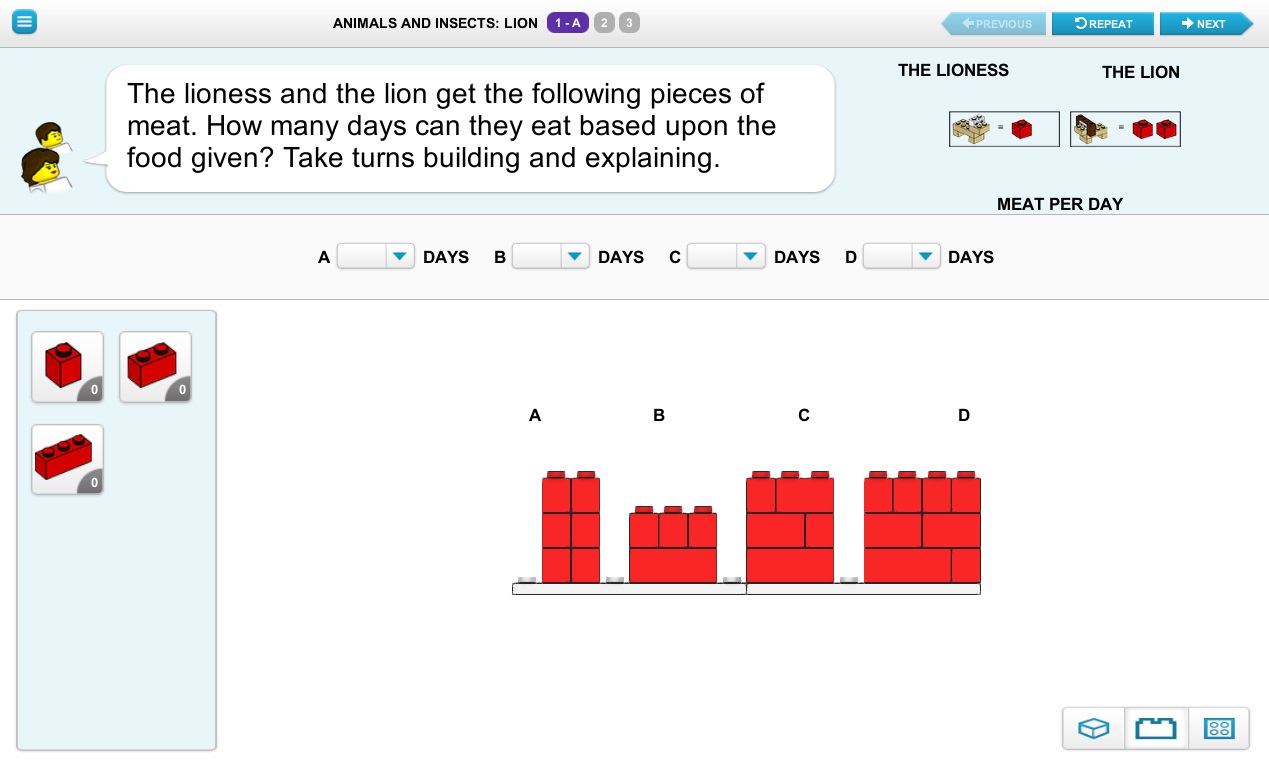Viewport: 1269px width, 761px height.
Task: Open the hamburger menu icon
Action: pos(24,22)
